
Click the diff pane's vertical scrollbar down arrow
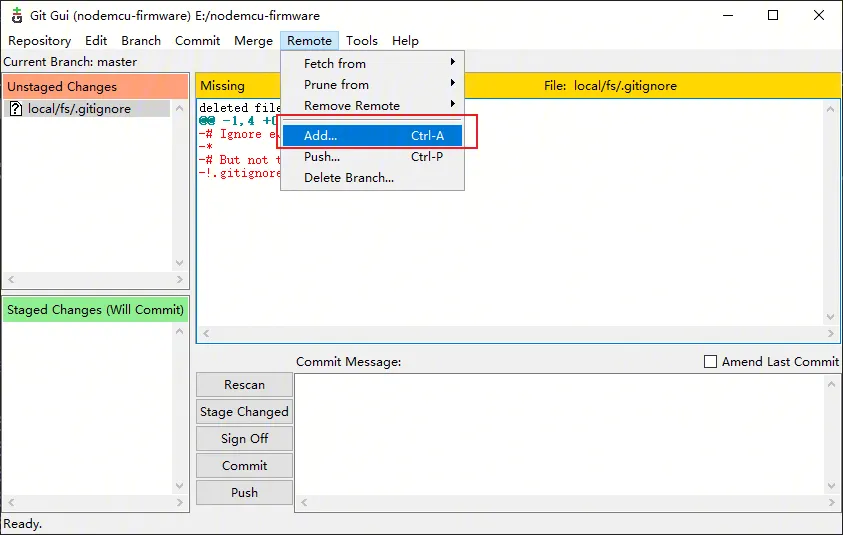point(832,318)
